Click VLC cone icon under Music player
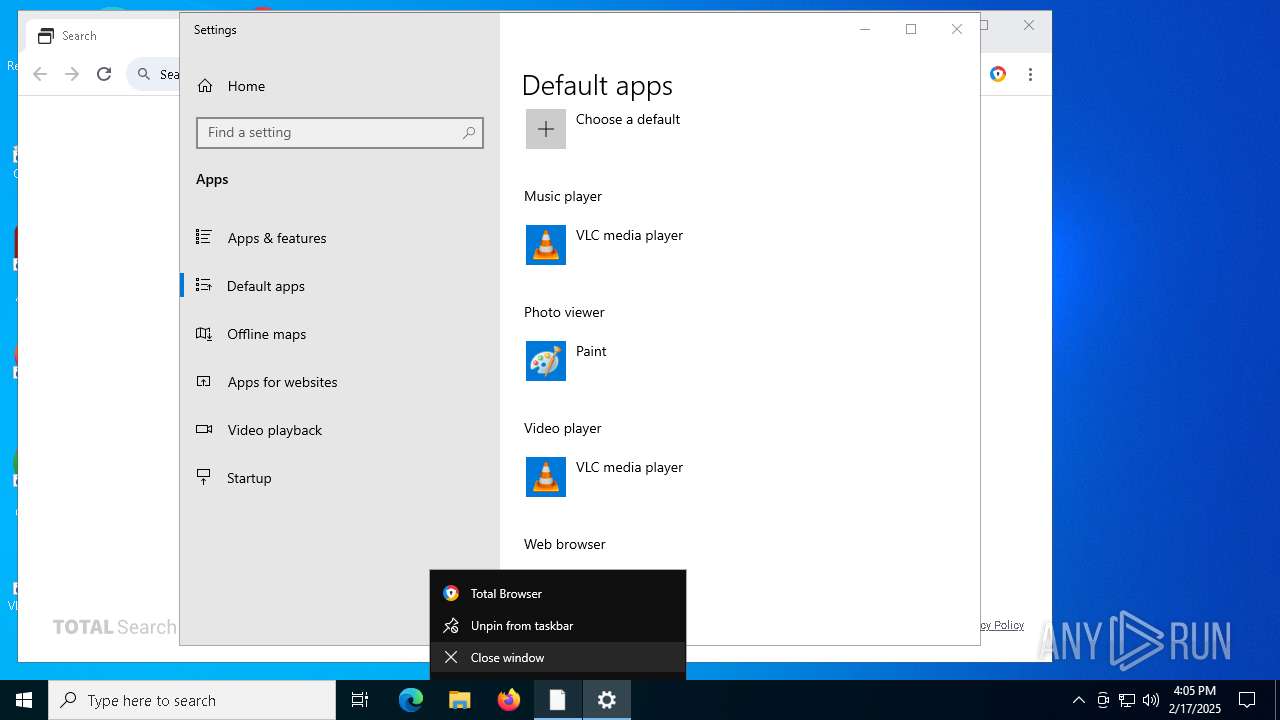 pyautogui.click(x=546, y=245)
